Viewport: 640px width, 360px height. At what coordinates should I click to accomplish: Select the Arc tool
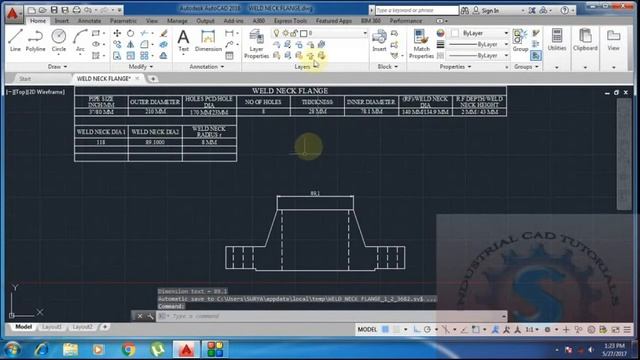pos(80,40)
